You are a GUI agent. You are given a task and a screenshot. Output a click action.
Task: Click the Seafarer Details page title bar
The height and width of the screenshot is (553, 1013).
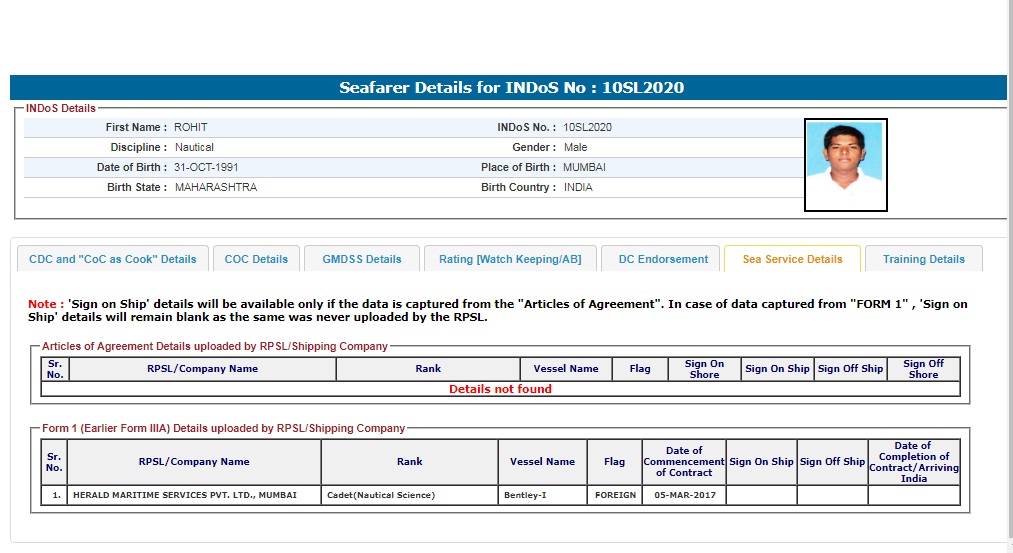(511, 88)
